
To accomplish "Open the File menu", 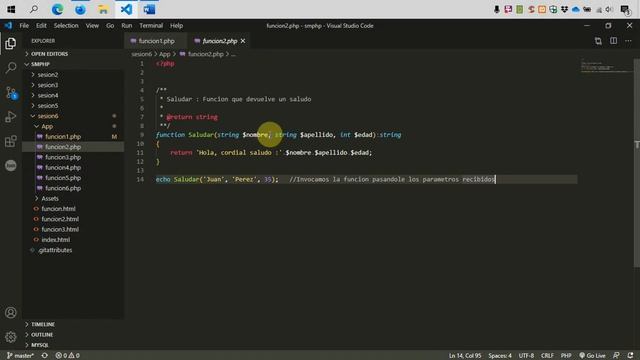I will (24, 25).
